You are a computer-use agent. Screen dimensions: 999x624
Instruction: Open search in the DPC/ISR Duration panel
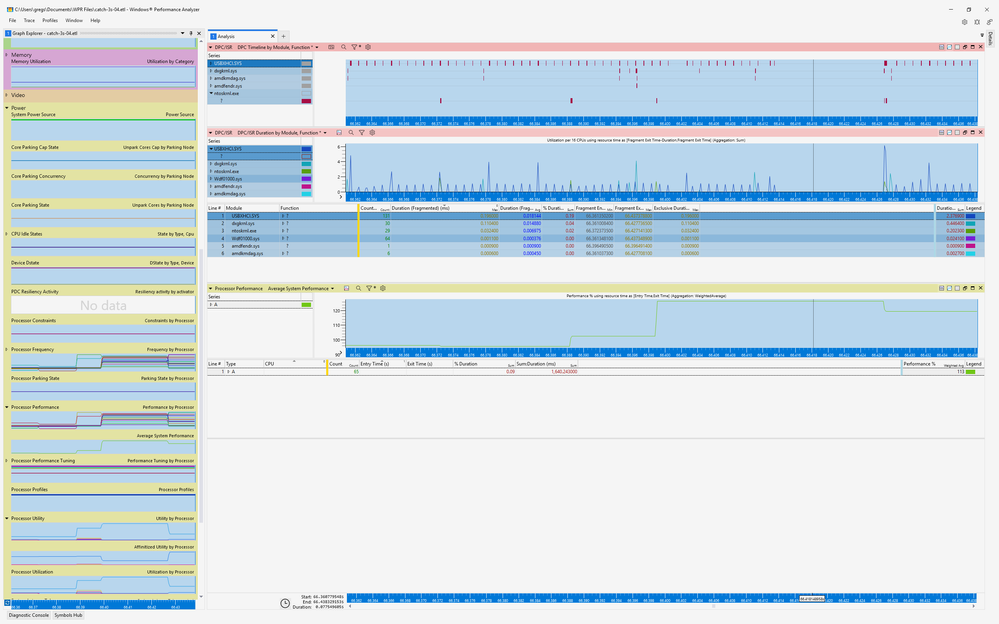pyautogui.click(x=350, y=133)
